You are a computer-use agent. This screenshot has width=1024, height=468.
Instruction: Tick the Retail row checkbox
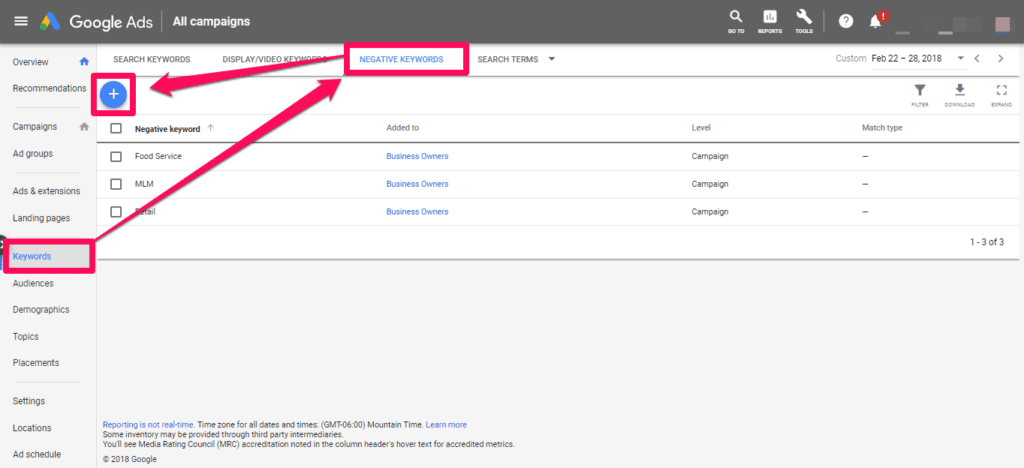coord(116,211)
